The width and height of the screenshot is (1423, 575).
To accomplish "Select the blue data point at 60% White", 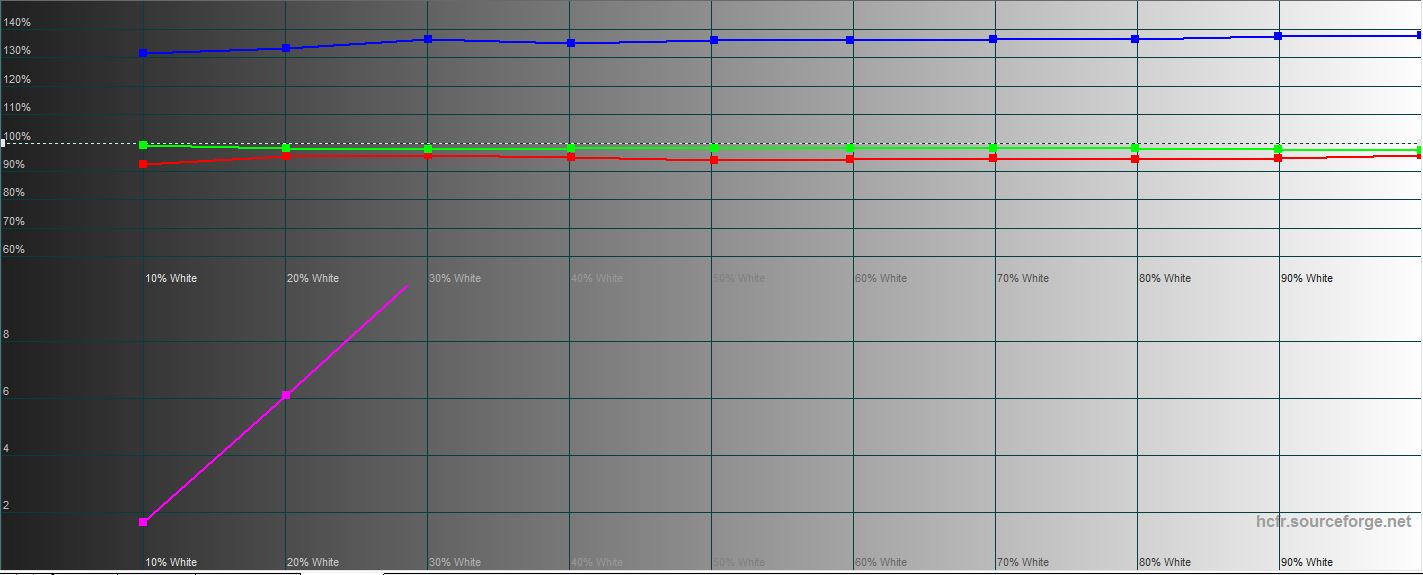I will tap(850, 40).
